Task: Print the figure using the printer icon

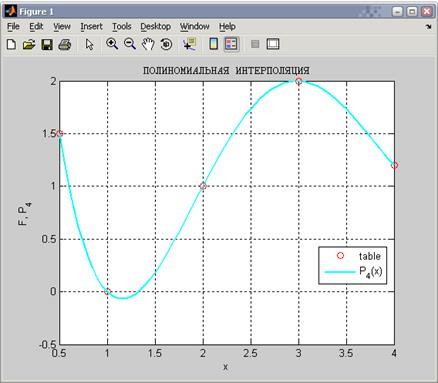Action: point(65,44)
